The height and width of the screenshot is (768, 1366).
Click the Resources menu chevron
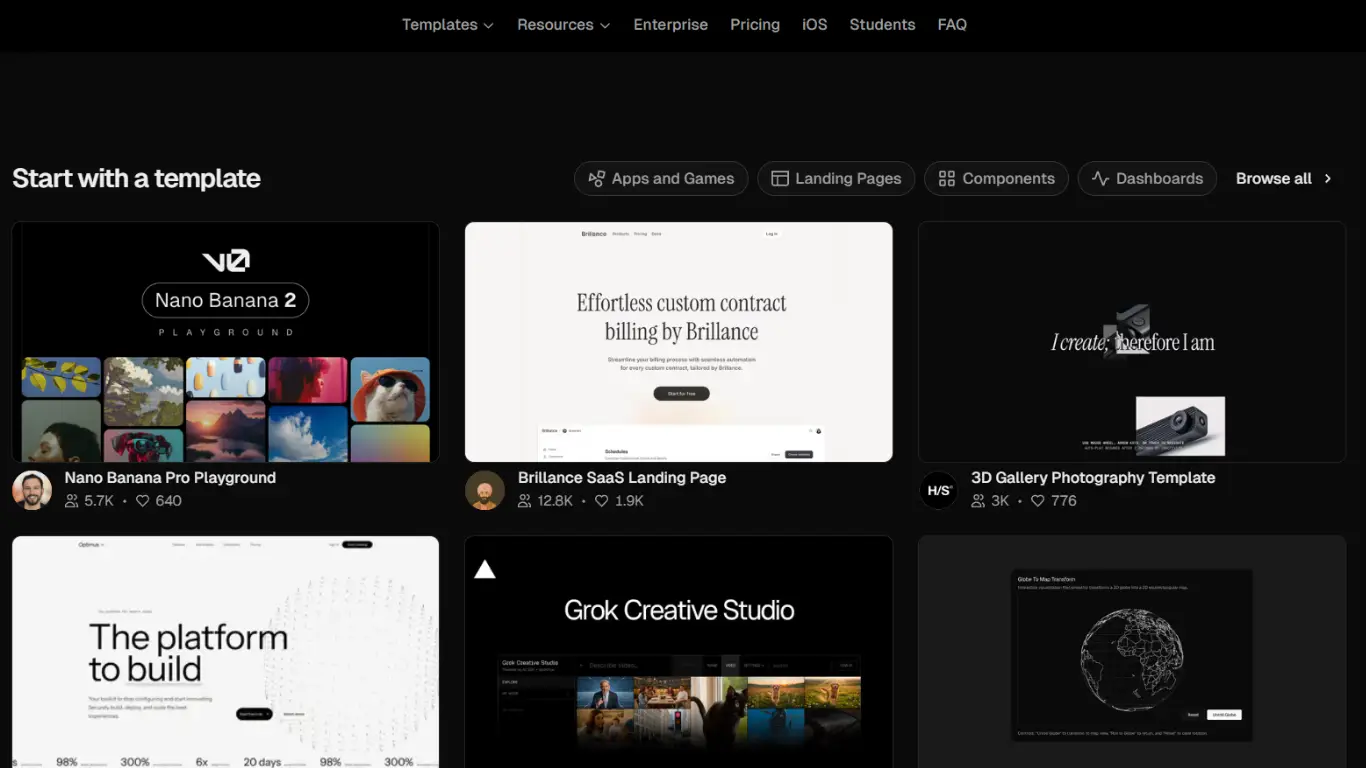click(x=605, y=26)
